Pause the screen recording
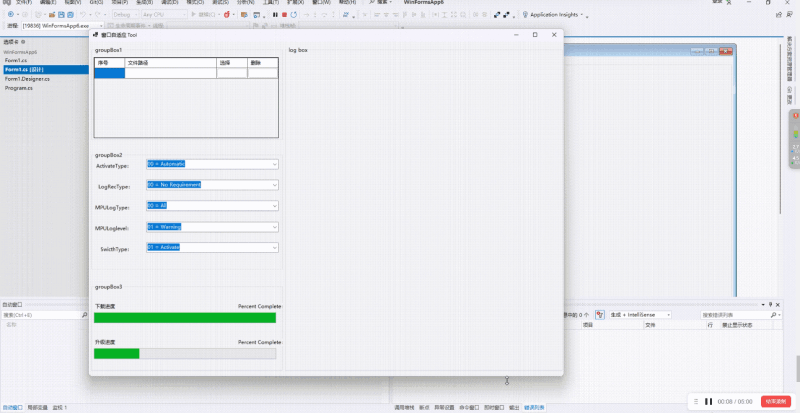 pyautogui.click(x=708, y=402)
